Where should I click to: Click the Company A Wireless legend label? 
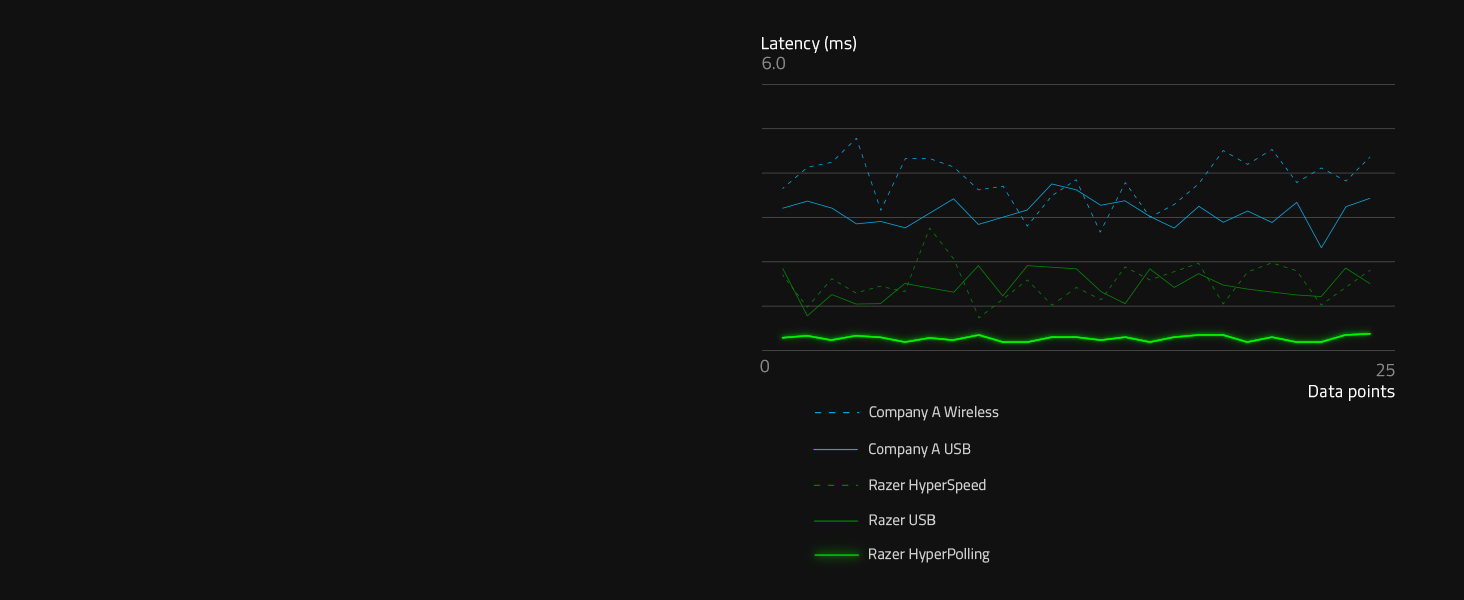point(933,412)
